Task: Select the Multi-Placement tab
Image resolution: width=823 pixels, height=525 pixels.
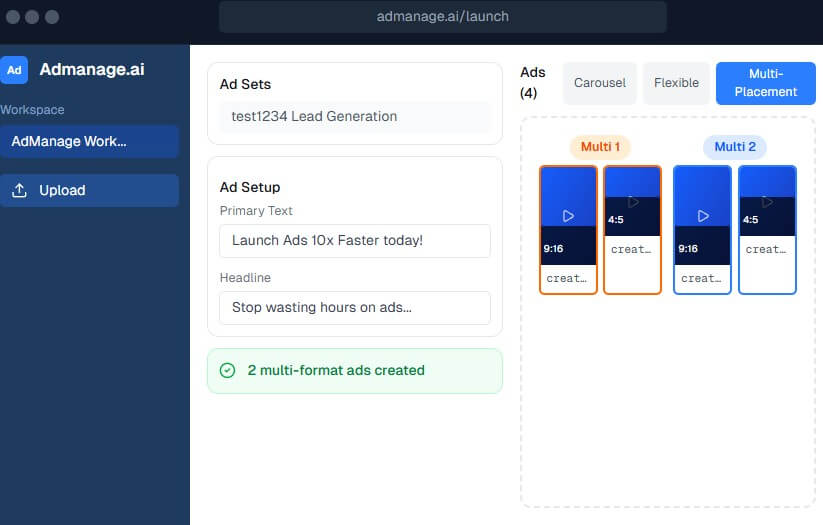Action: (x=766, y=83)
